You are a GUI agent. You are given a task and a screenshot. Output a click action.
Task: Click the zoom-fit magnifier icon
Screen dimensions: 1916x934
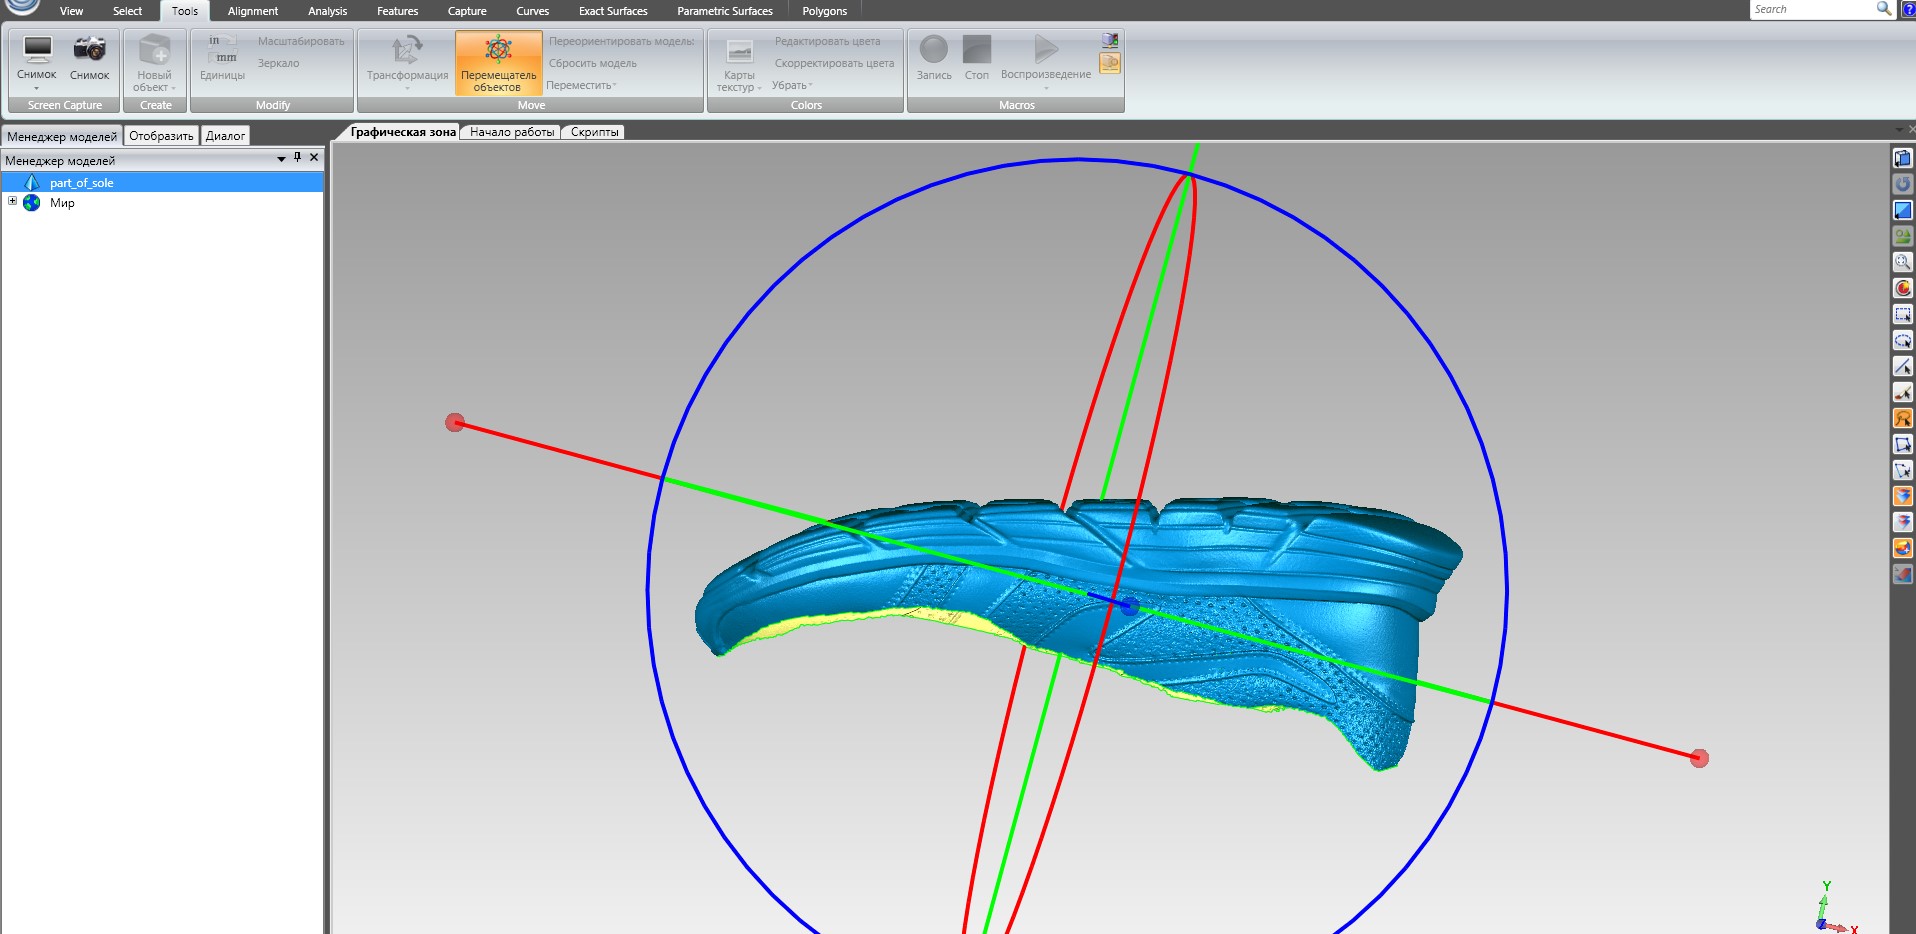click(x=1902, y=262)
